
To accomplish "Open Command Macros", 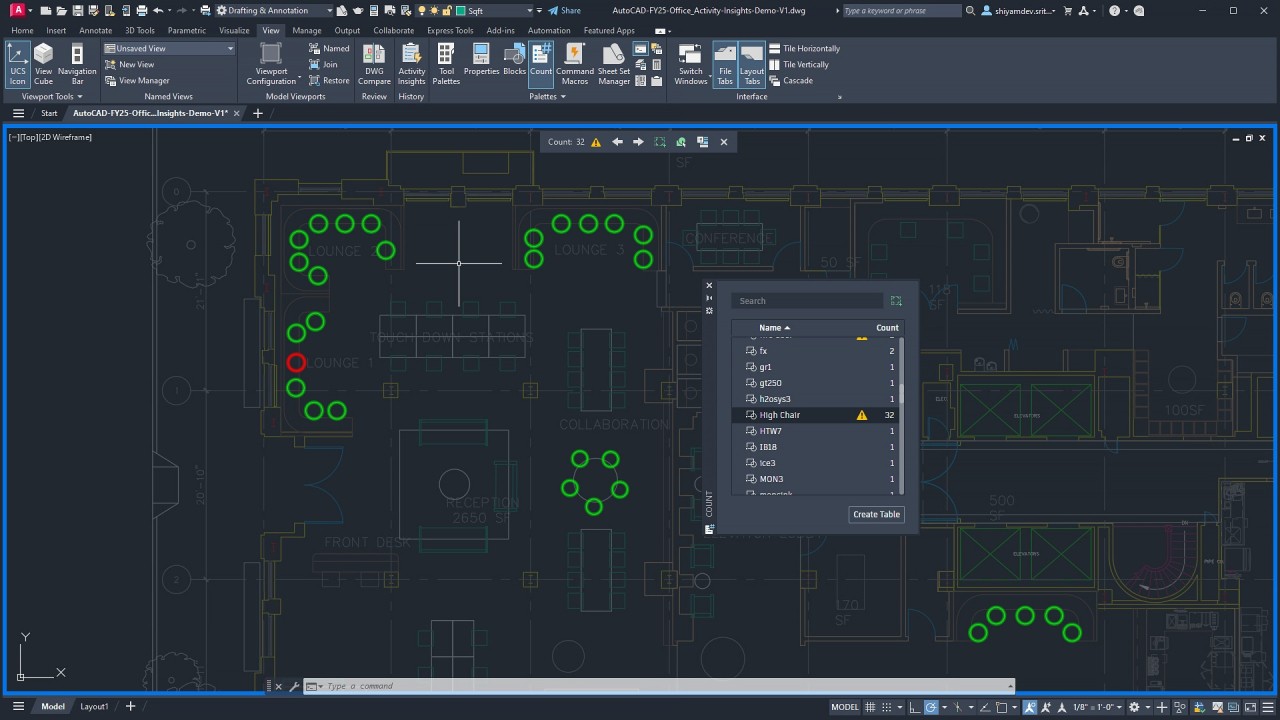I will 574,63.
